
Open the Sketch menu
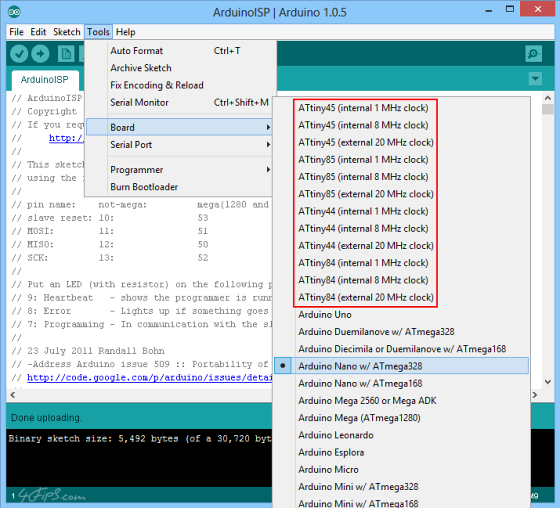pyautogui.click(x=66, y=32)
